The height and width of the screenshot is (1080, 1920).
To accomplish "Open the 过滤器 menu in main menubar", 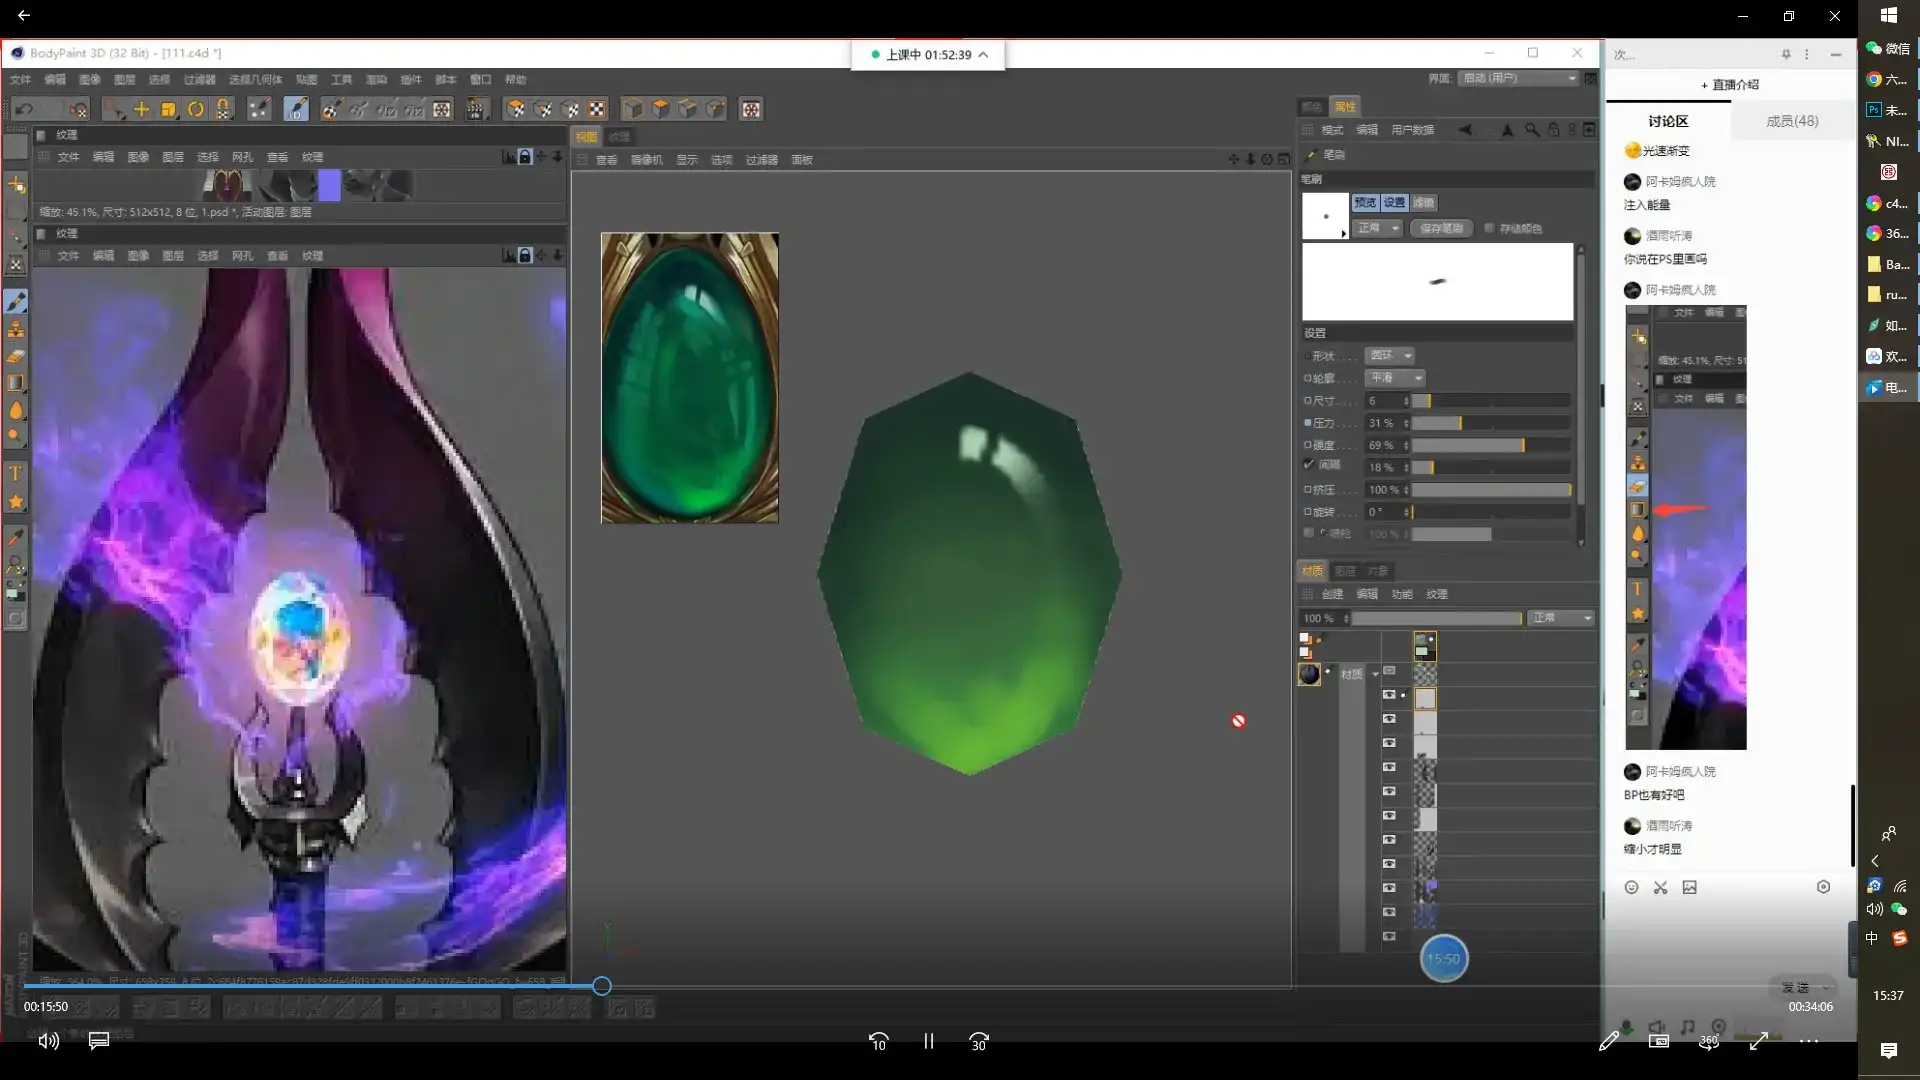I will (x=199, y=80).
